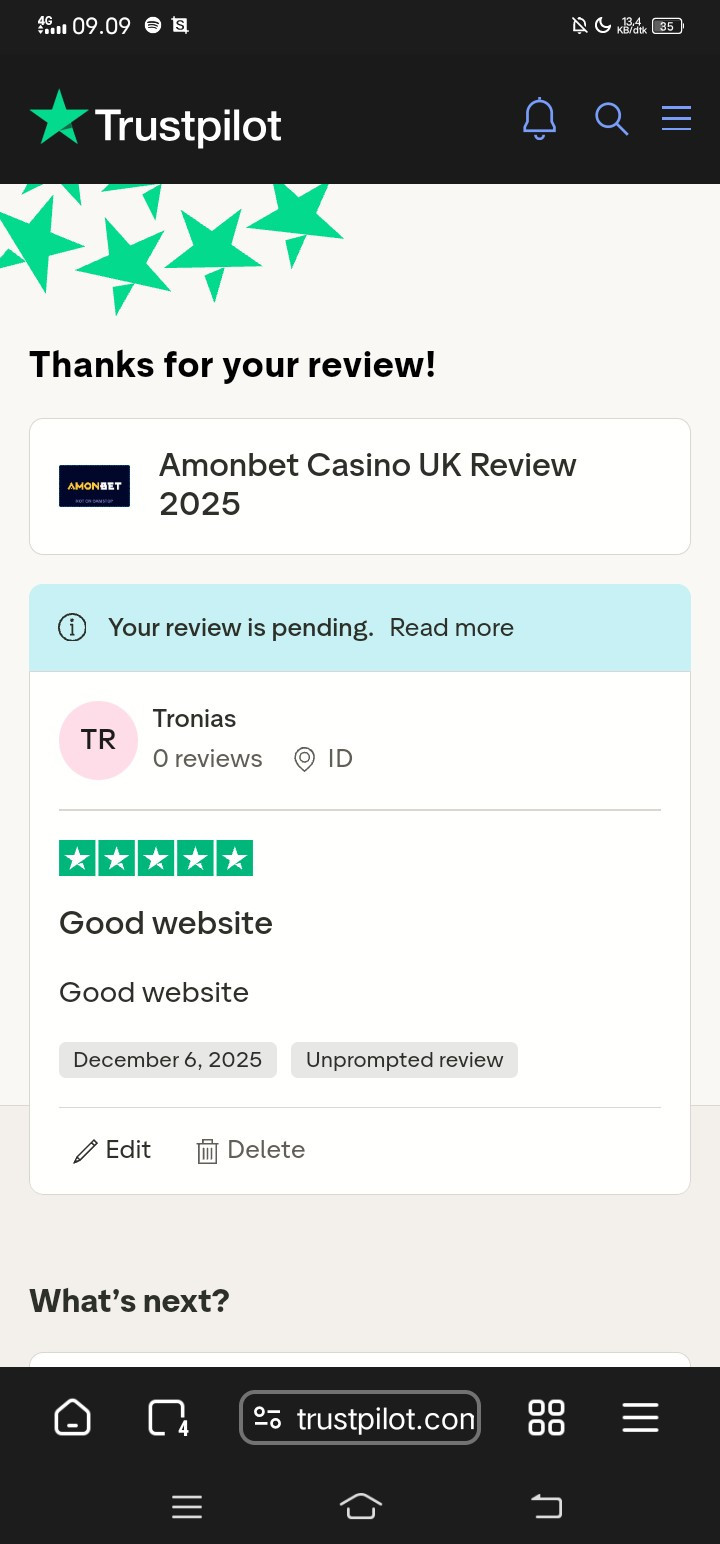Select the Unprompted review tag
The width and height of the screenshot is (720, 1544).
tap(404, 1060)
